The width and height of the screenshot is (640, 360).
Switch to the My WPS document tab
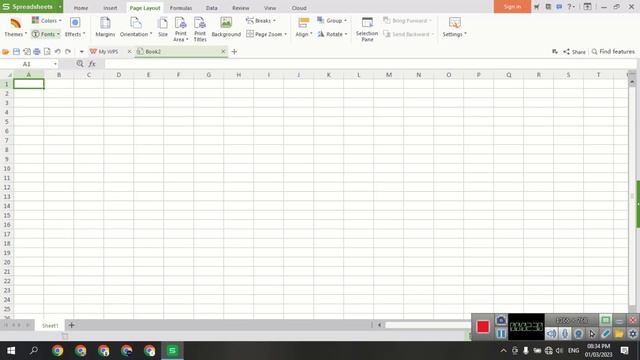(108, 51)
